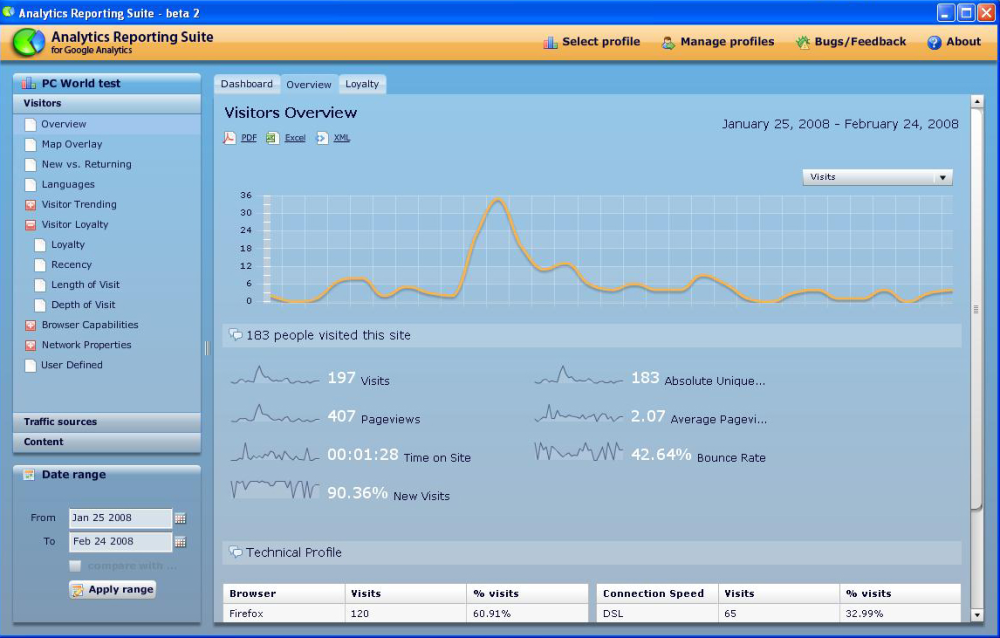Click the Select profile chart icon
The width and height of the screenshot is (1000, 638).
pos(550,42)
